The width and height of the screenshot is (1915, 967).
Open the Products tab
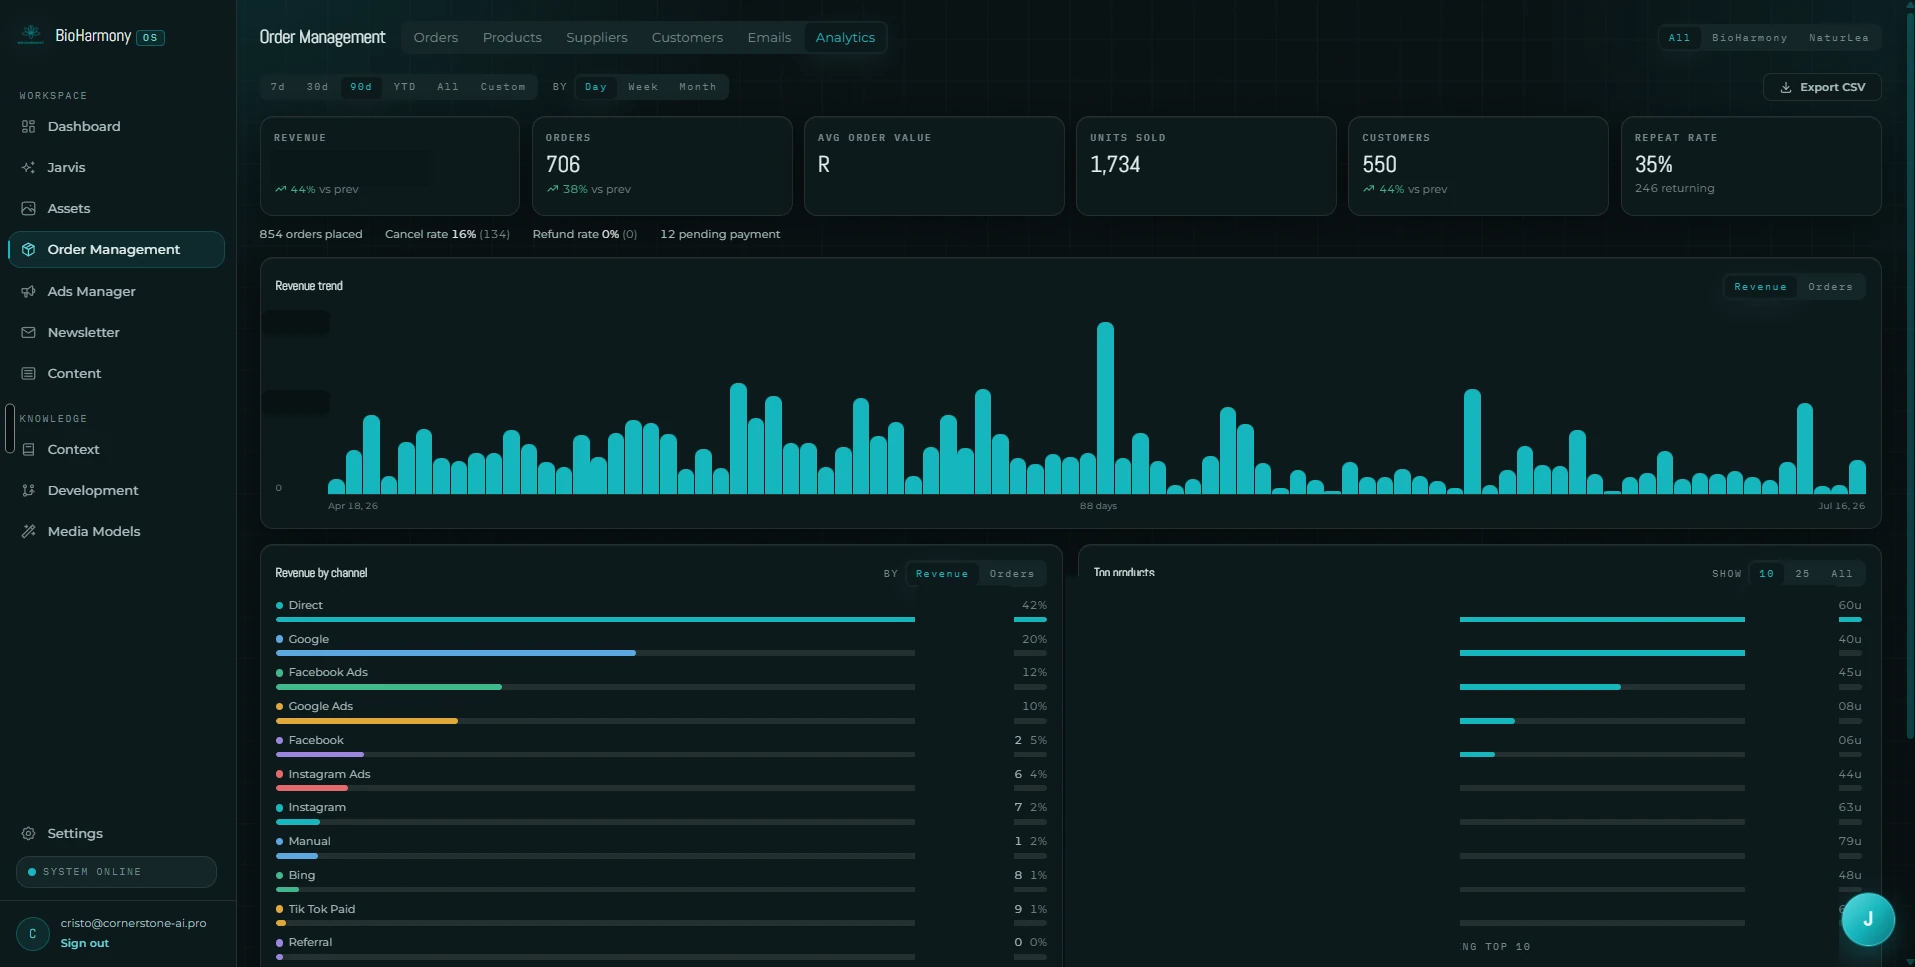coord(512,38)
